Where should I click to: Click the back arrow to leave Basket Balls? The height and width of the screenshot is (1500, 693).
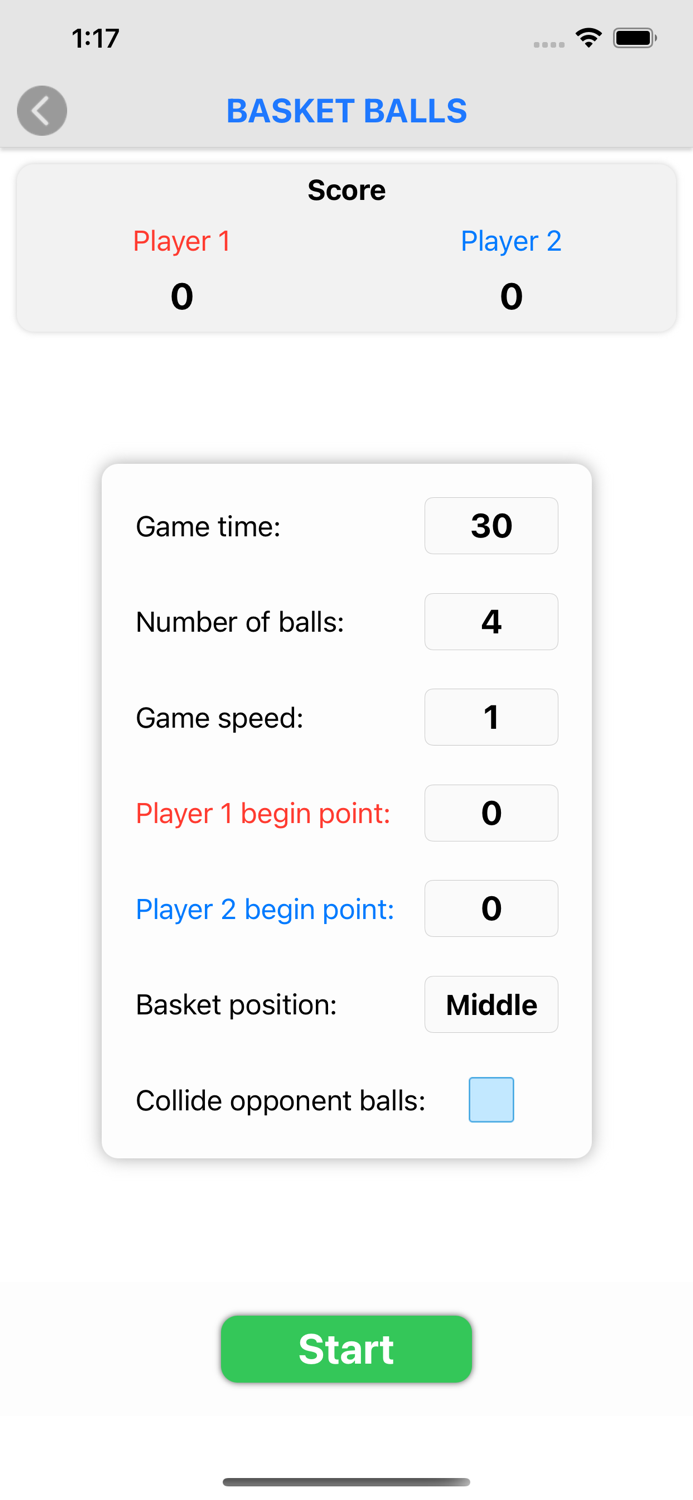[41, 110]
